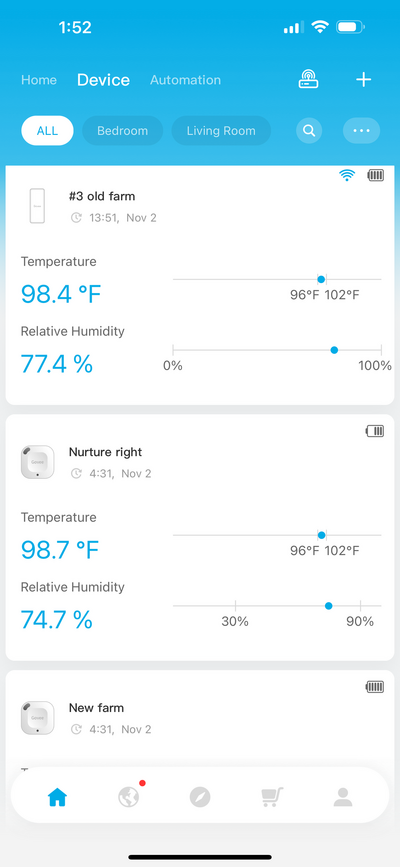Click #3 old farm humidity slider dot
This screenshot has height=867, width=400.
[334, 350]
